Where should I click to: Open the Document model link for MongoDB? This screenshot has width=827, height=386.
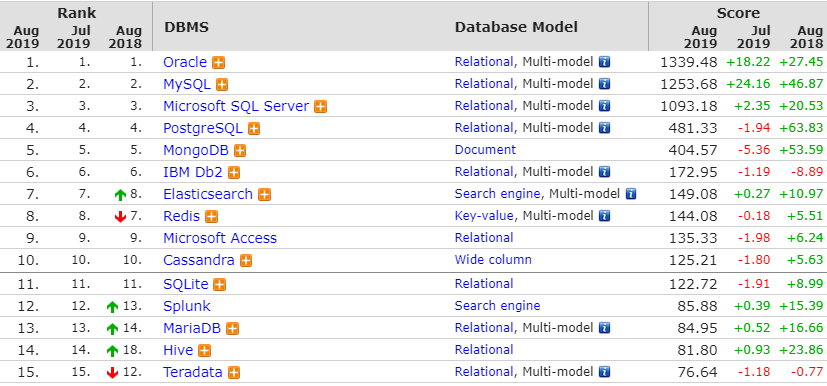point(485,150)
